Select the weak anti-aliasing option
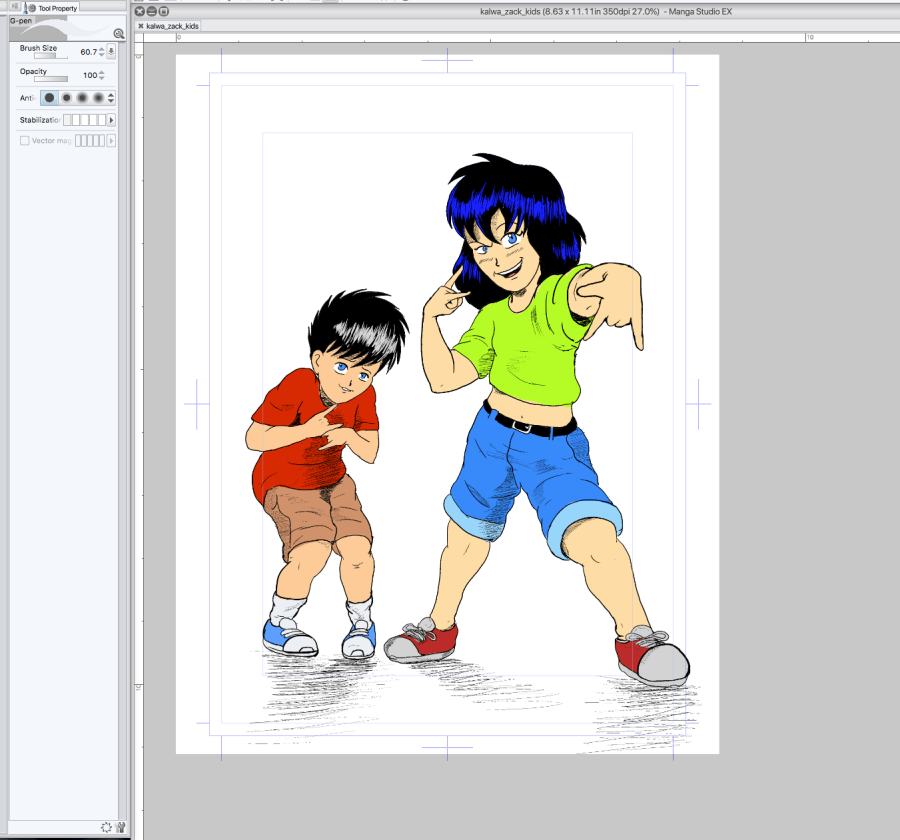Image resolution: width=900 pixels, height=840 pixels. tap(66, 98)
